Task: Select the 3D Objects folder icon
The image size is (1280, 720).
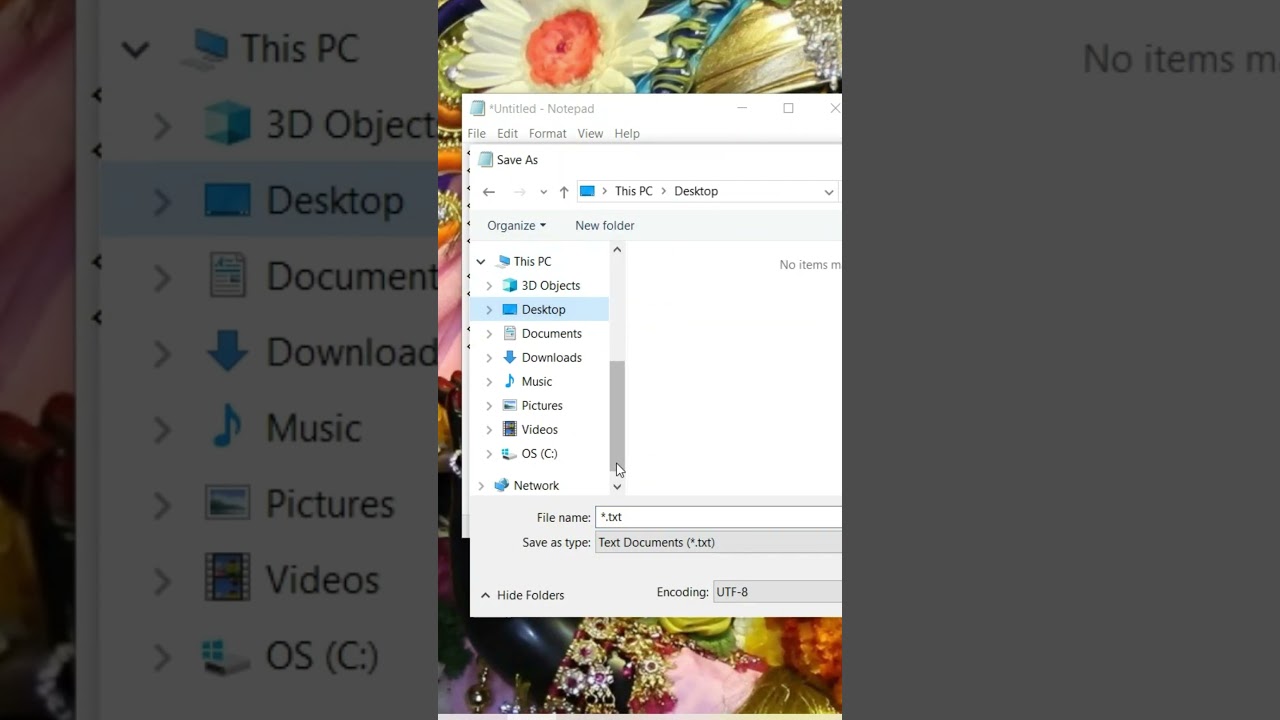Action: (x=510, y=286)
